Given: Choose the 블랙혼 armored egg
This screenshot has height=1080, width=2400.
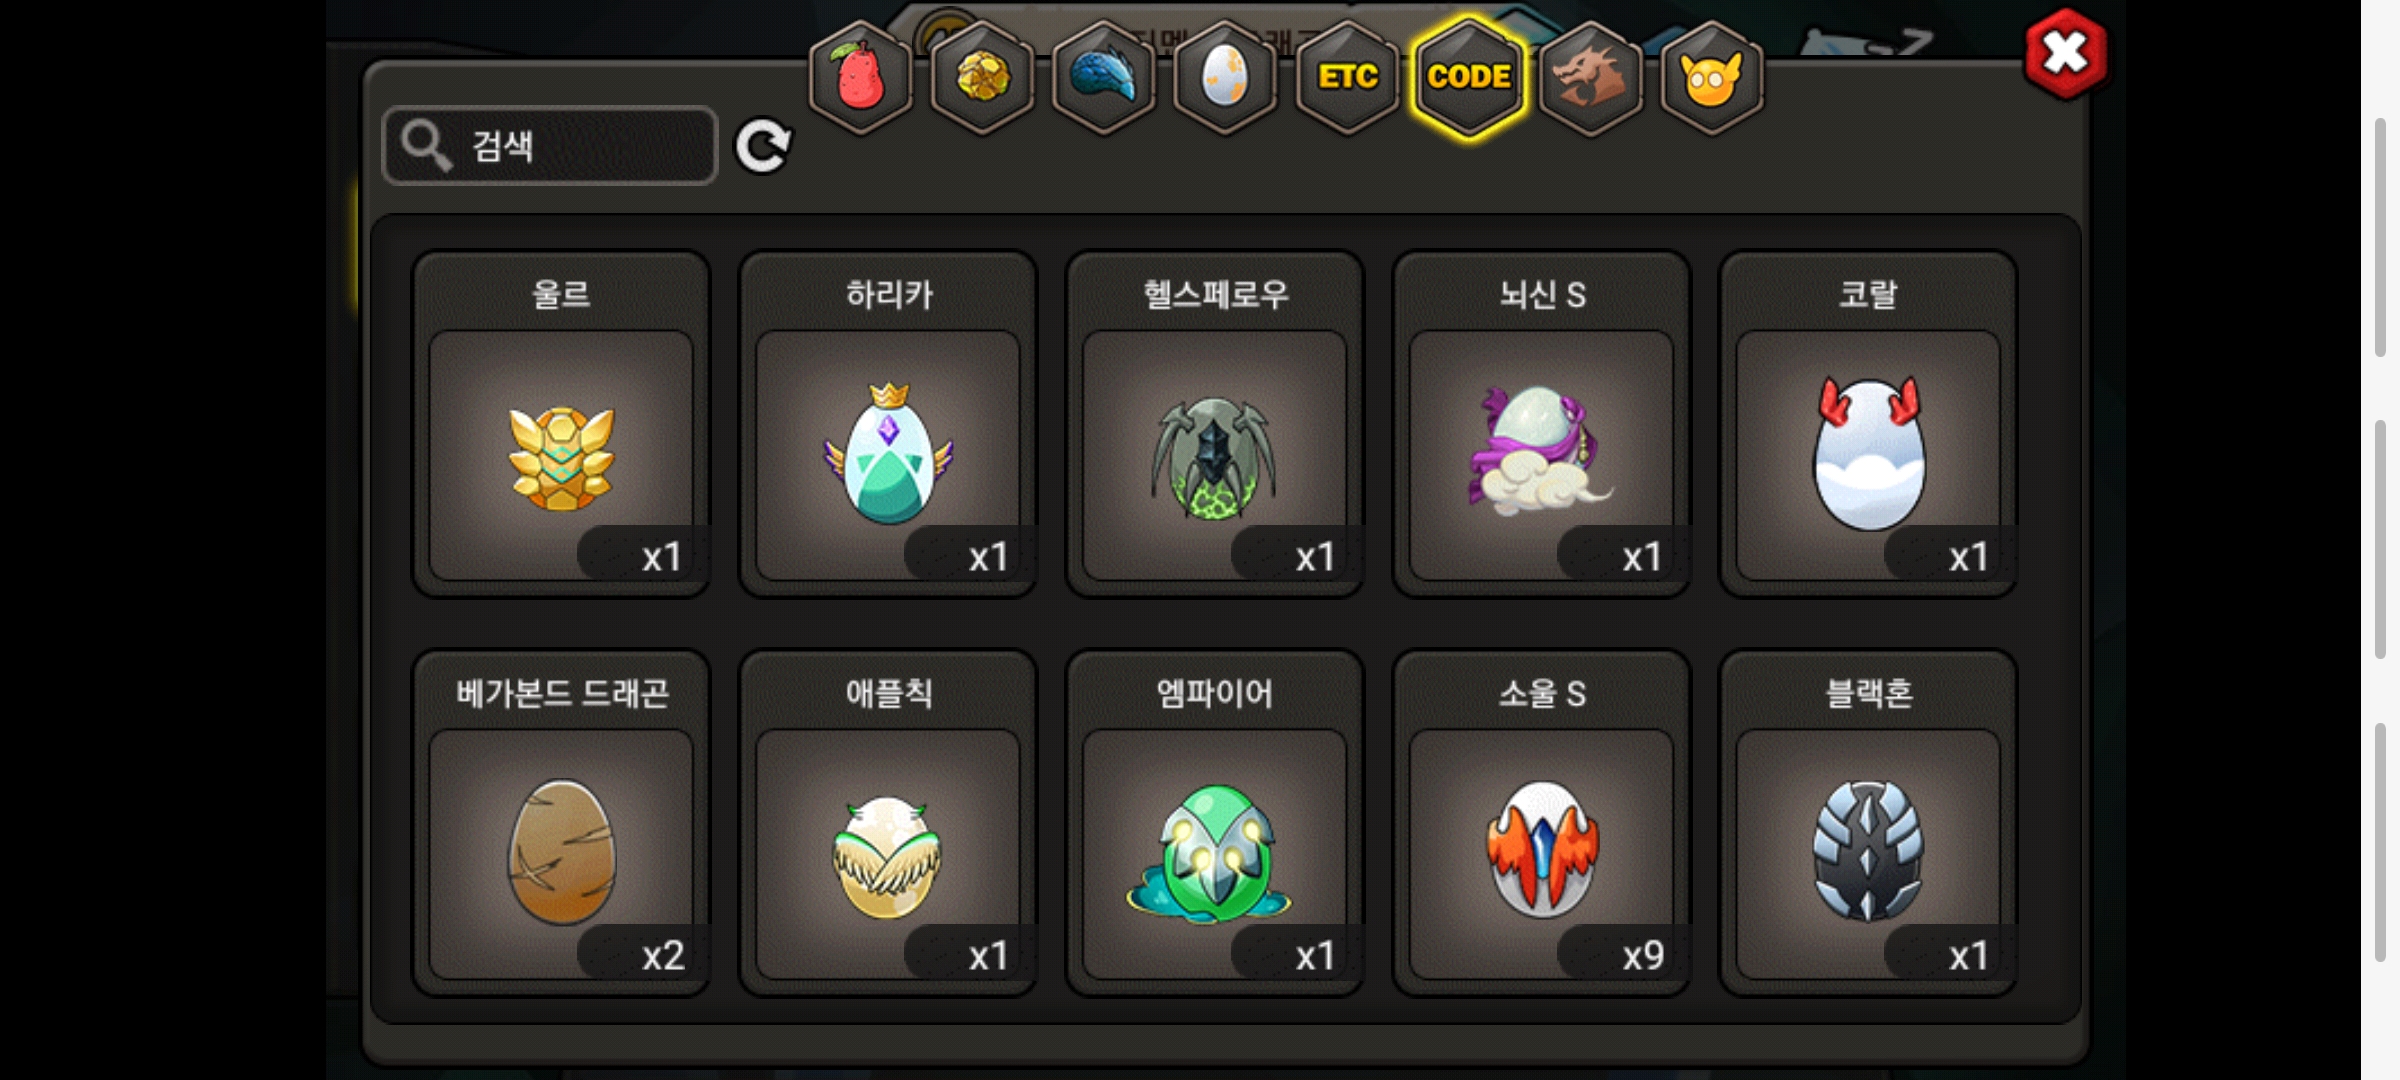Looking at the screenshot, I should pos(1868,822).
